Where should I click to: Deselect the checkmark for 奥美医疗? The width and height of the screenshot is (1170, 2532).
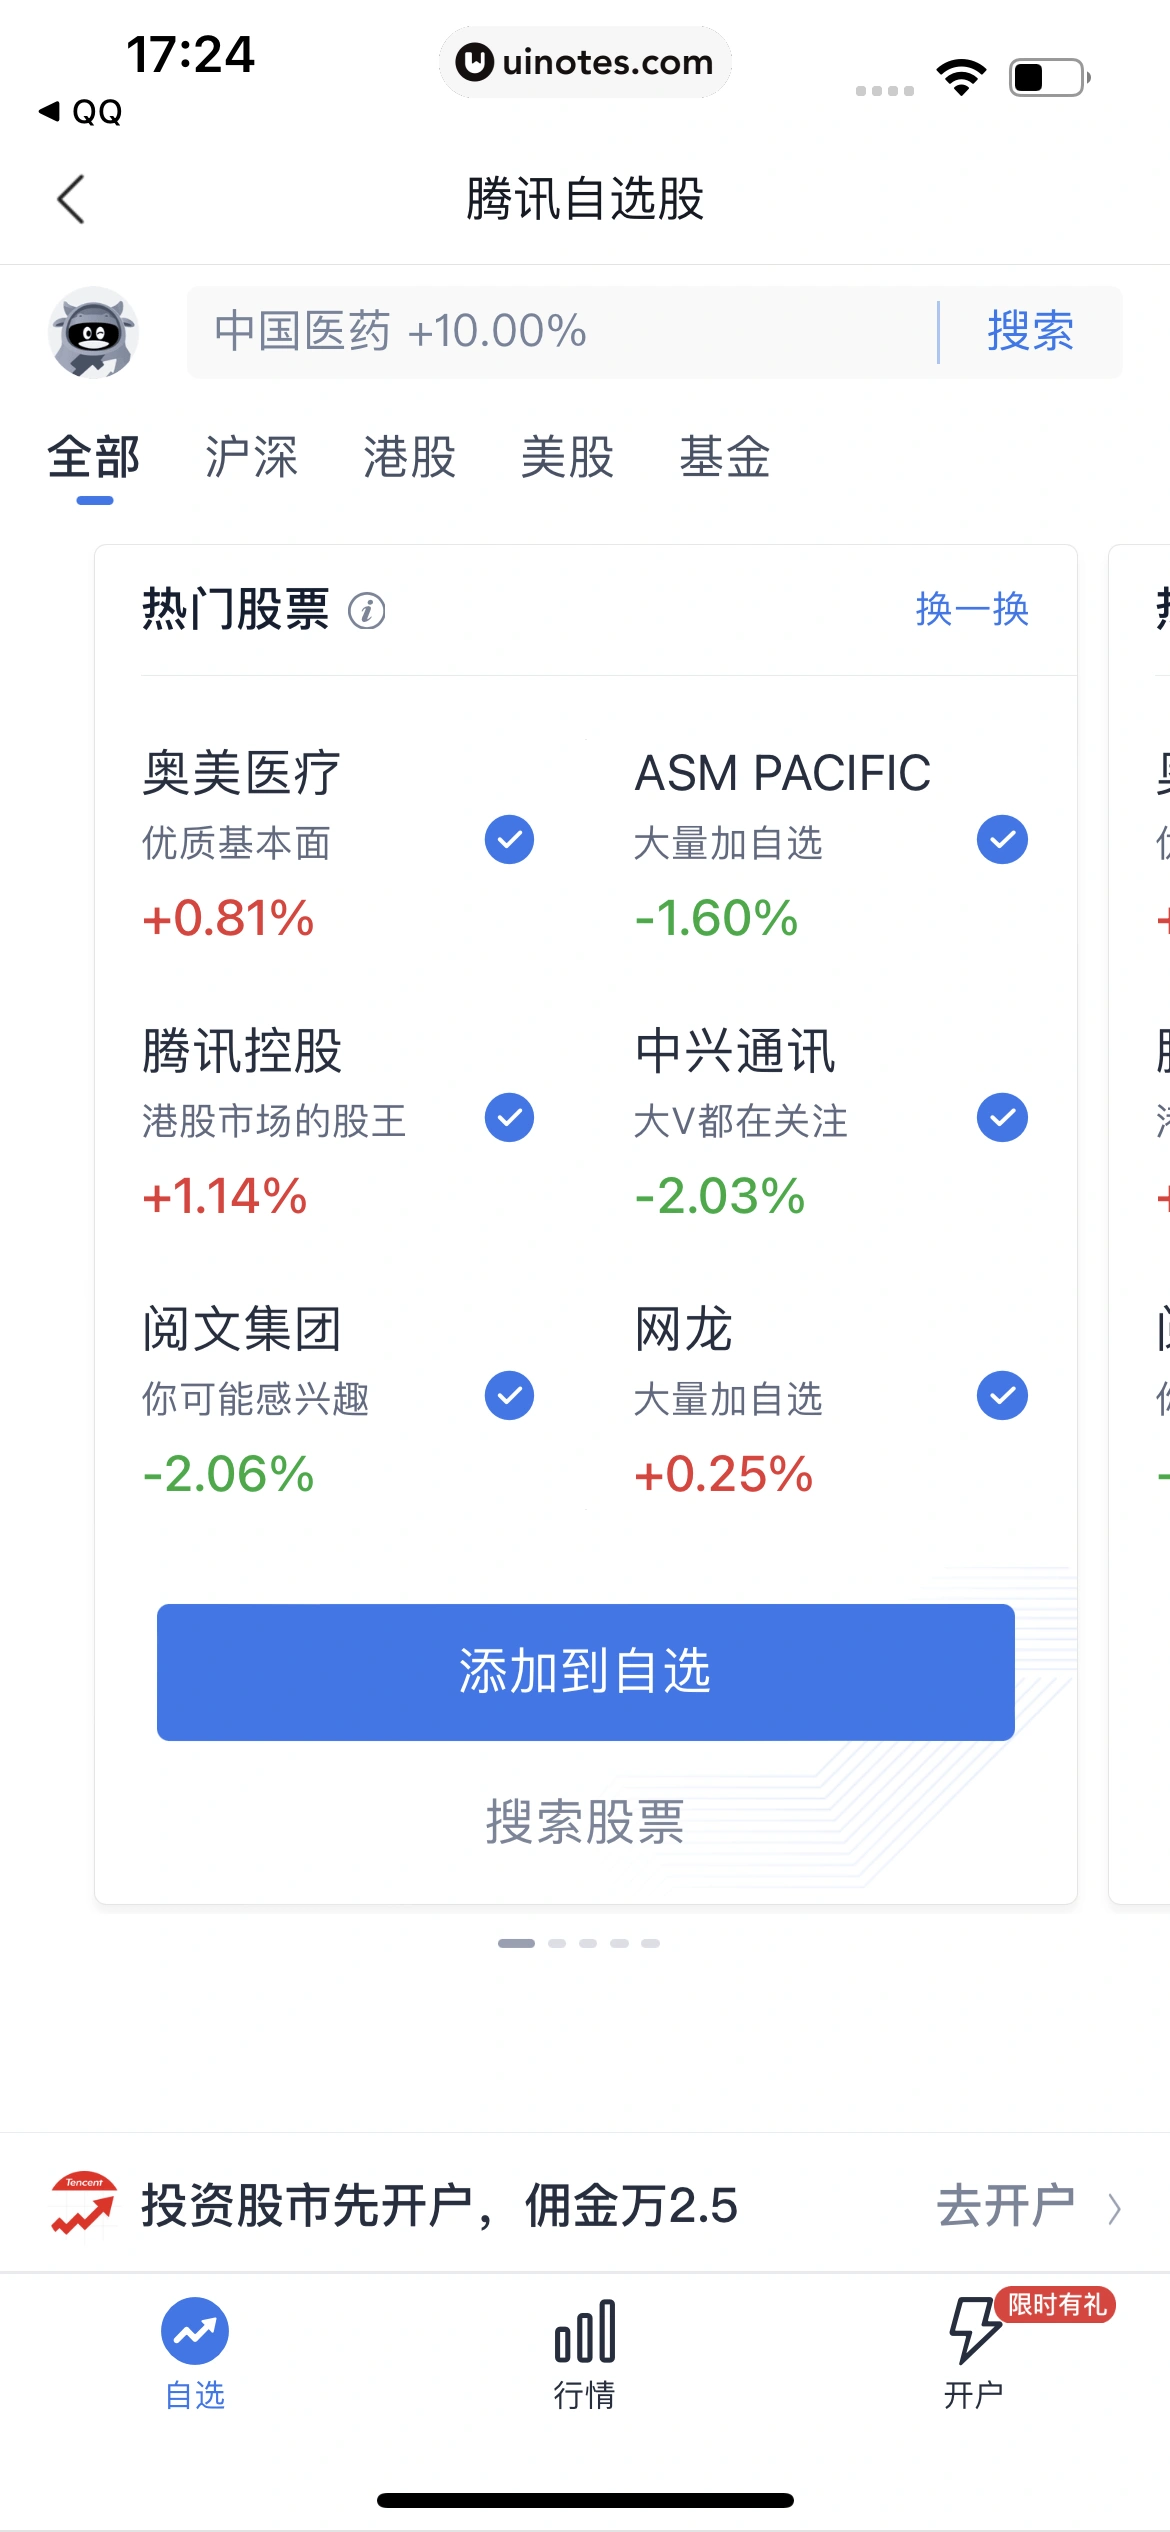(x=509, y=841)
